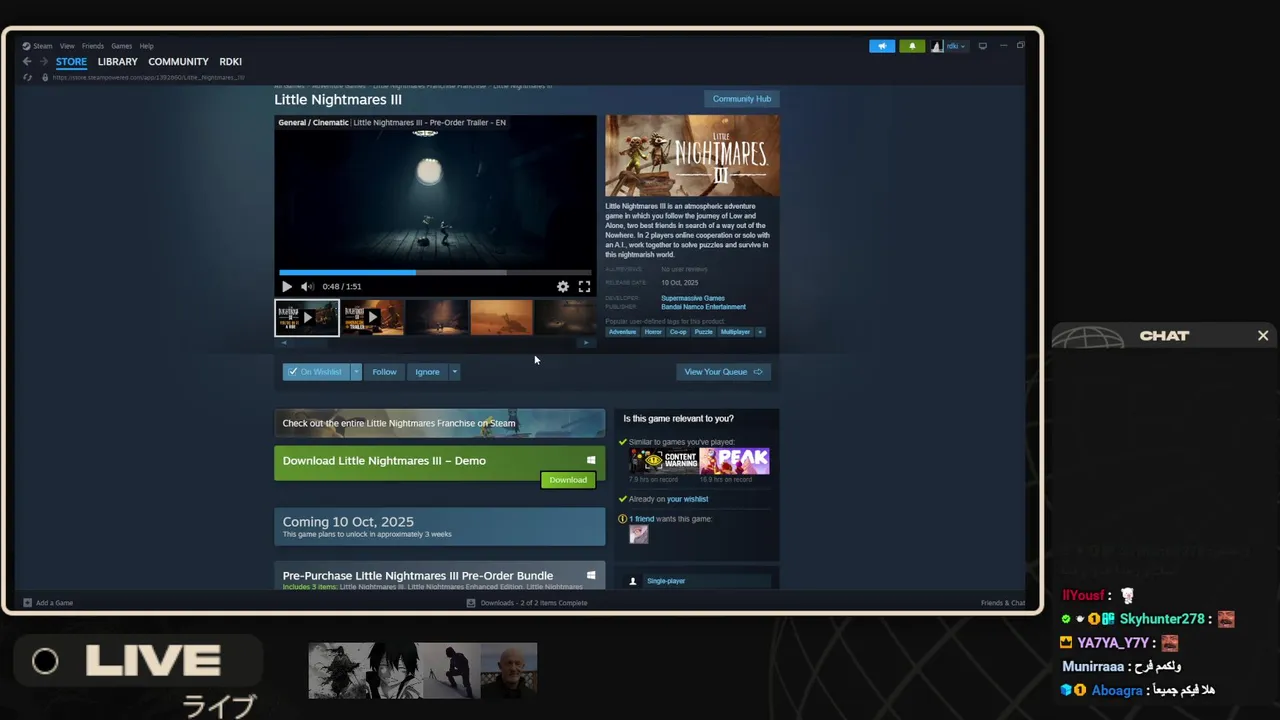Open the LIBRARY tab
The height and width of the screenshot is (720, 1280).
pyautogui.click(x=117, y=62)
